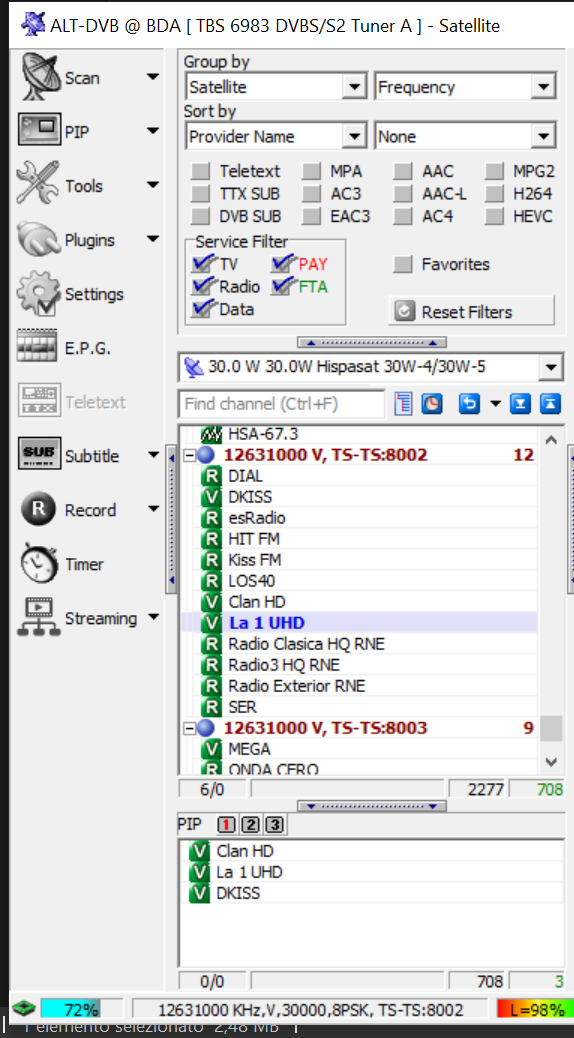
Task: Open the Scan satellite dish icon
Action: (40, 77)
